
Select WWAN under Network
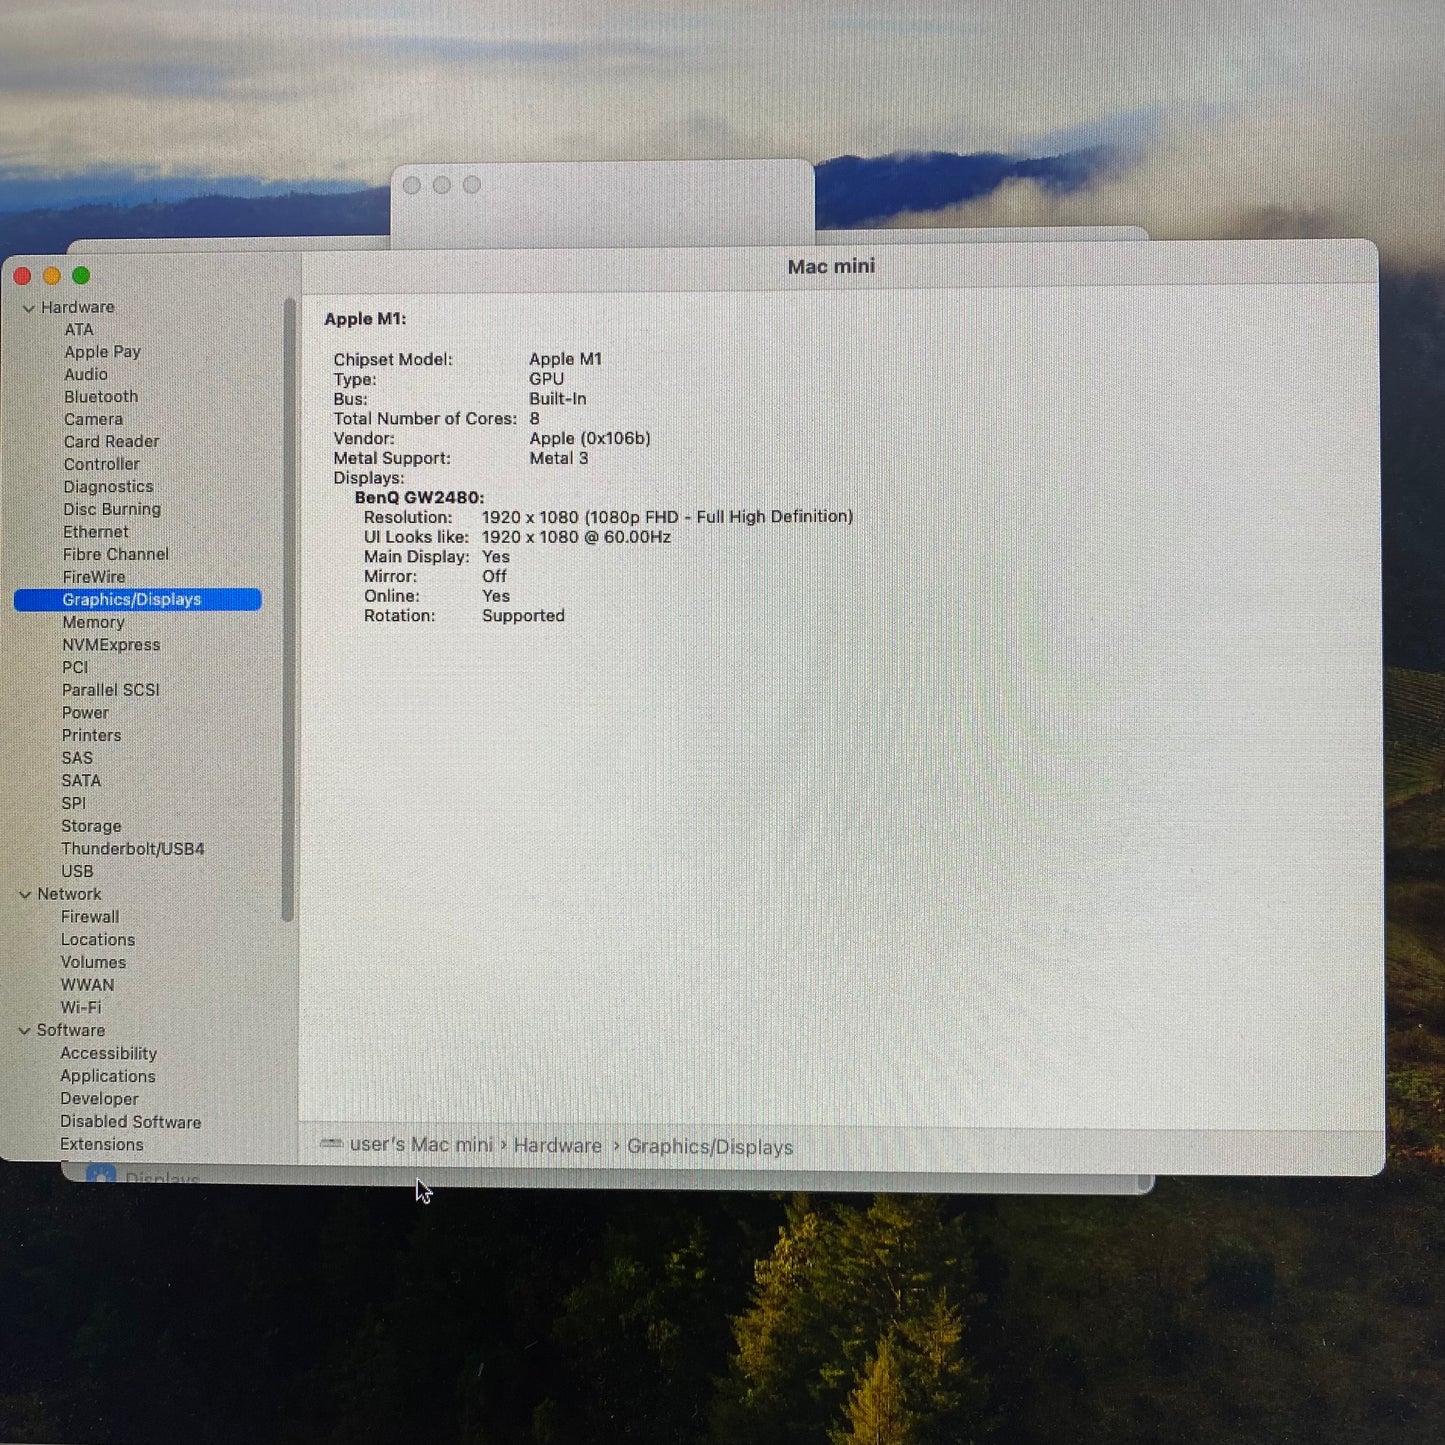(87, 986)
